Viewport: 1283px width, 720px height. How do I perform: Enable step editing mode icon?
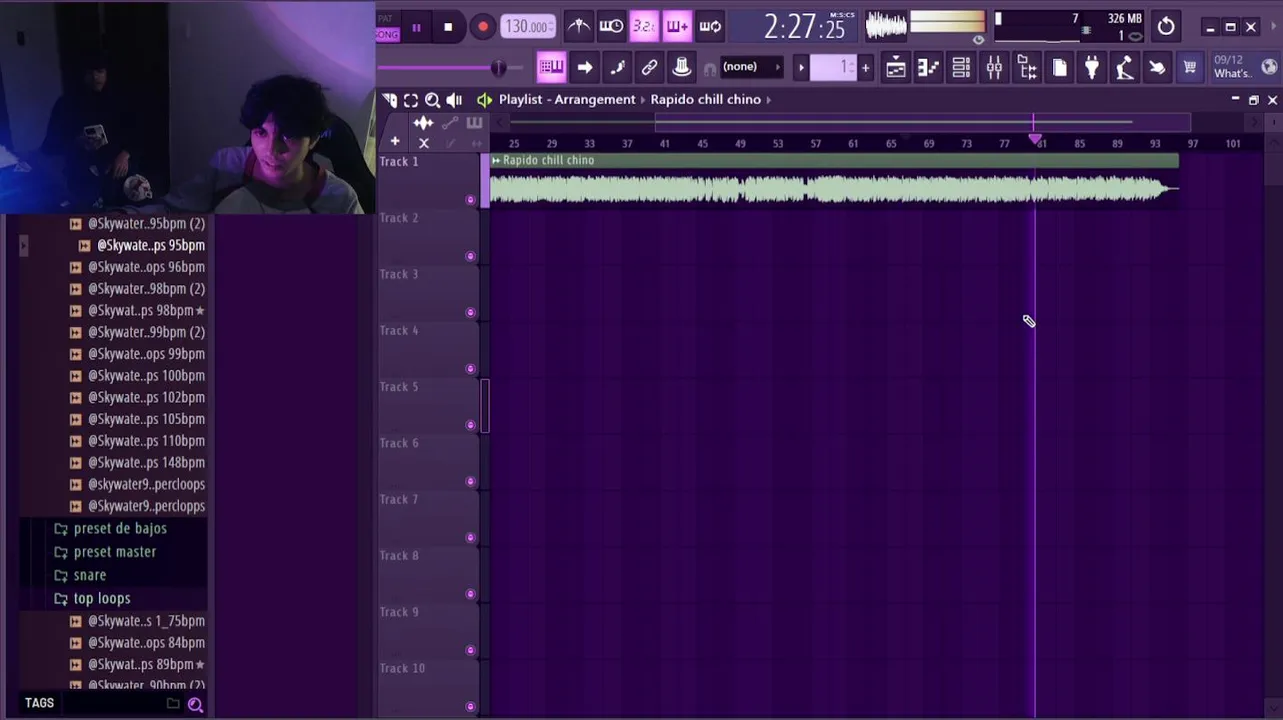(x=617, y=67)
